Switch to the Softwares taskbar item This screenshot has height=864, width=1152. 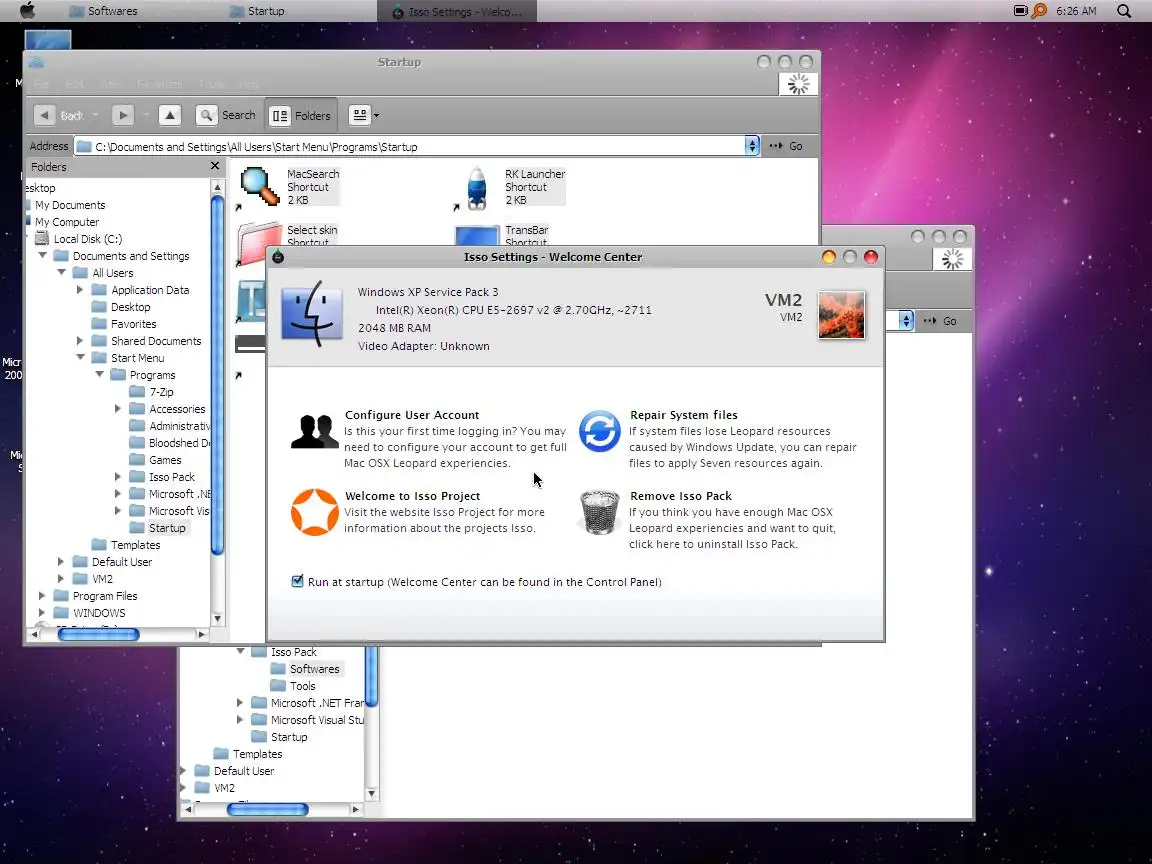(103, 11)
